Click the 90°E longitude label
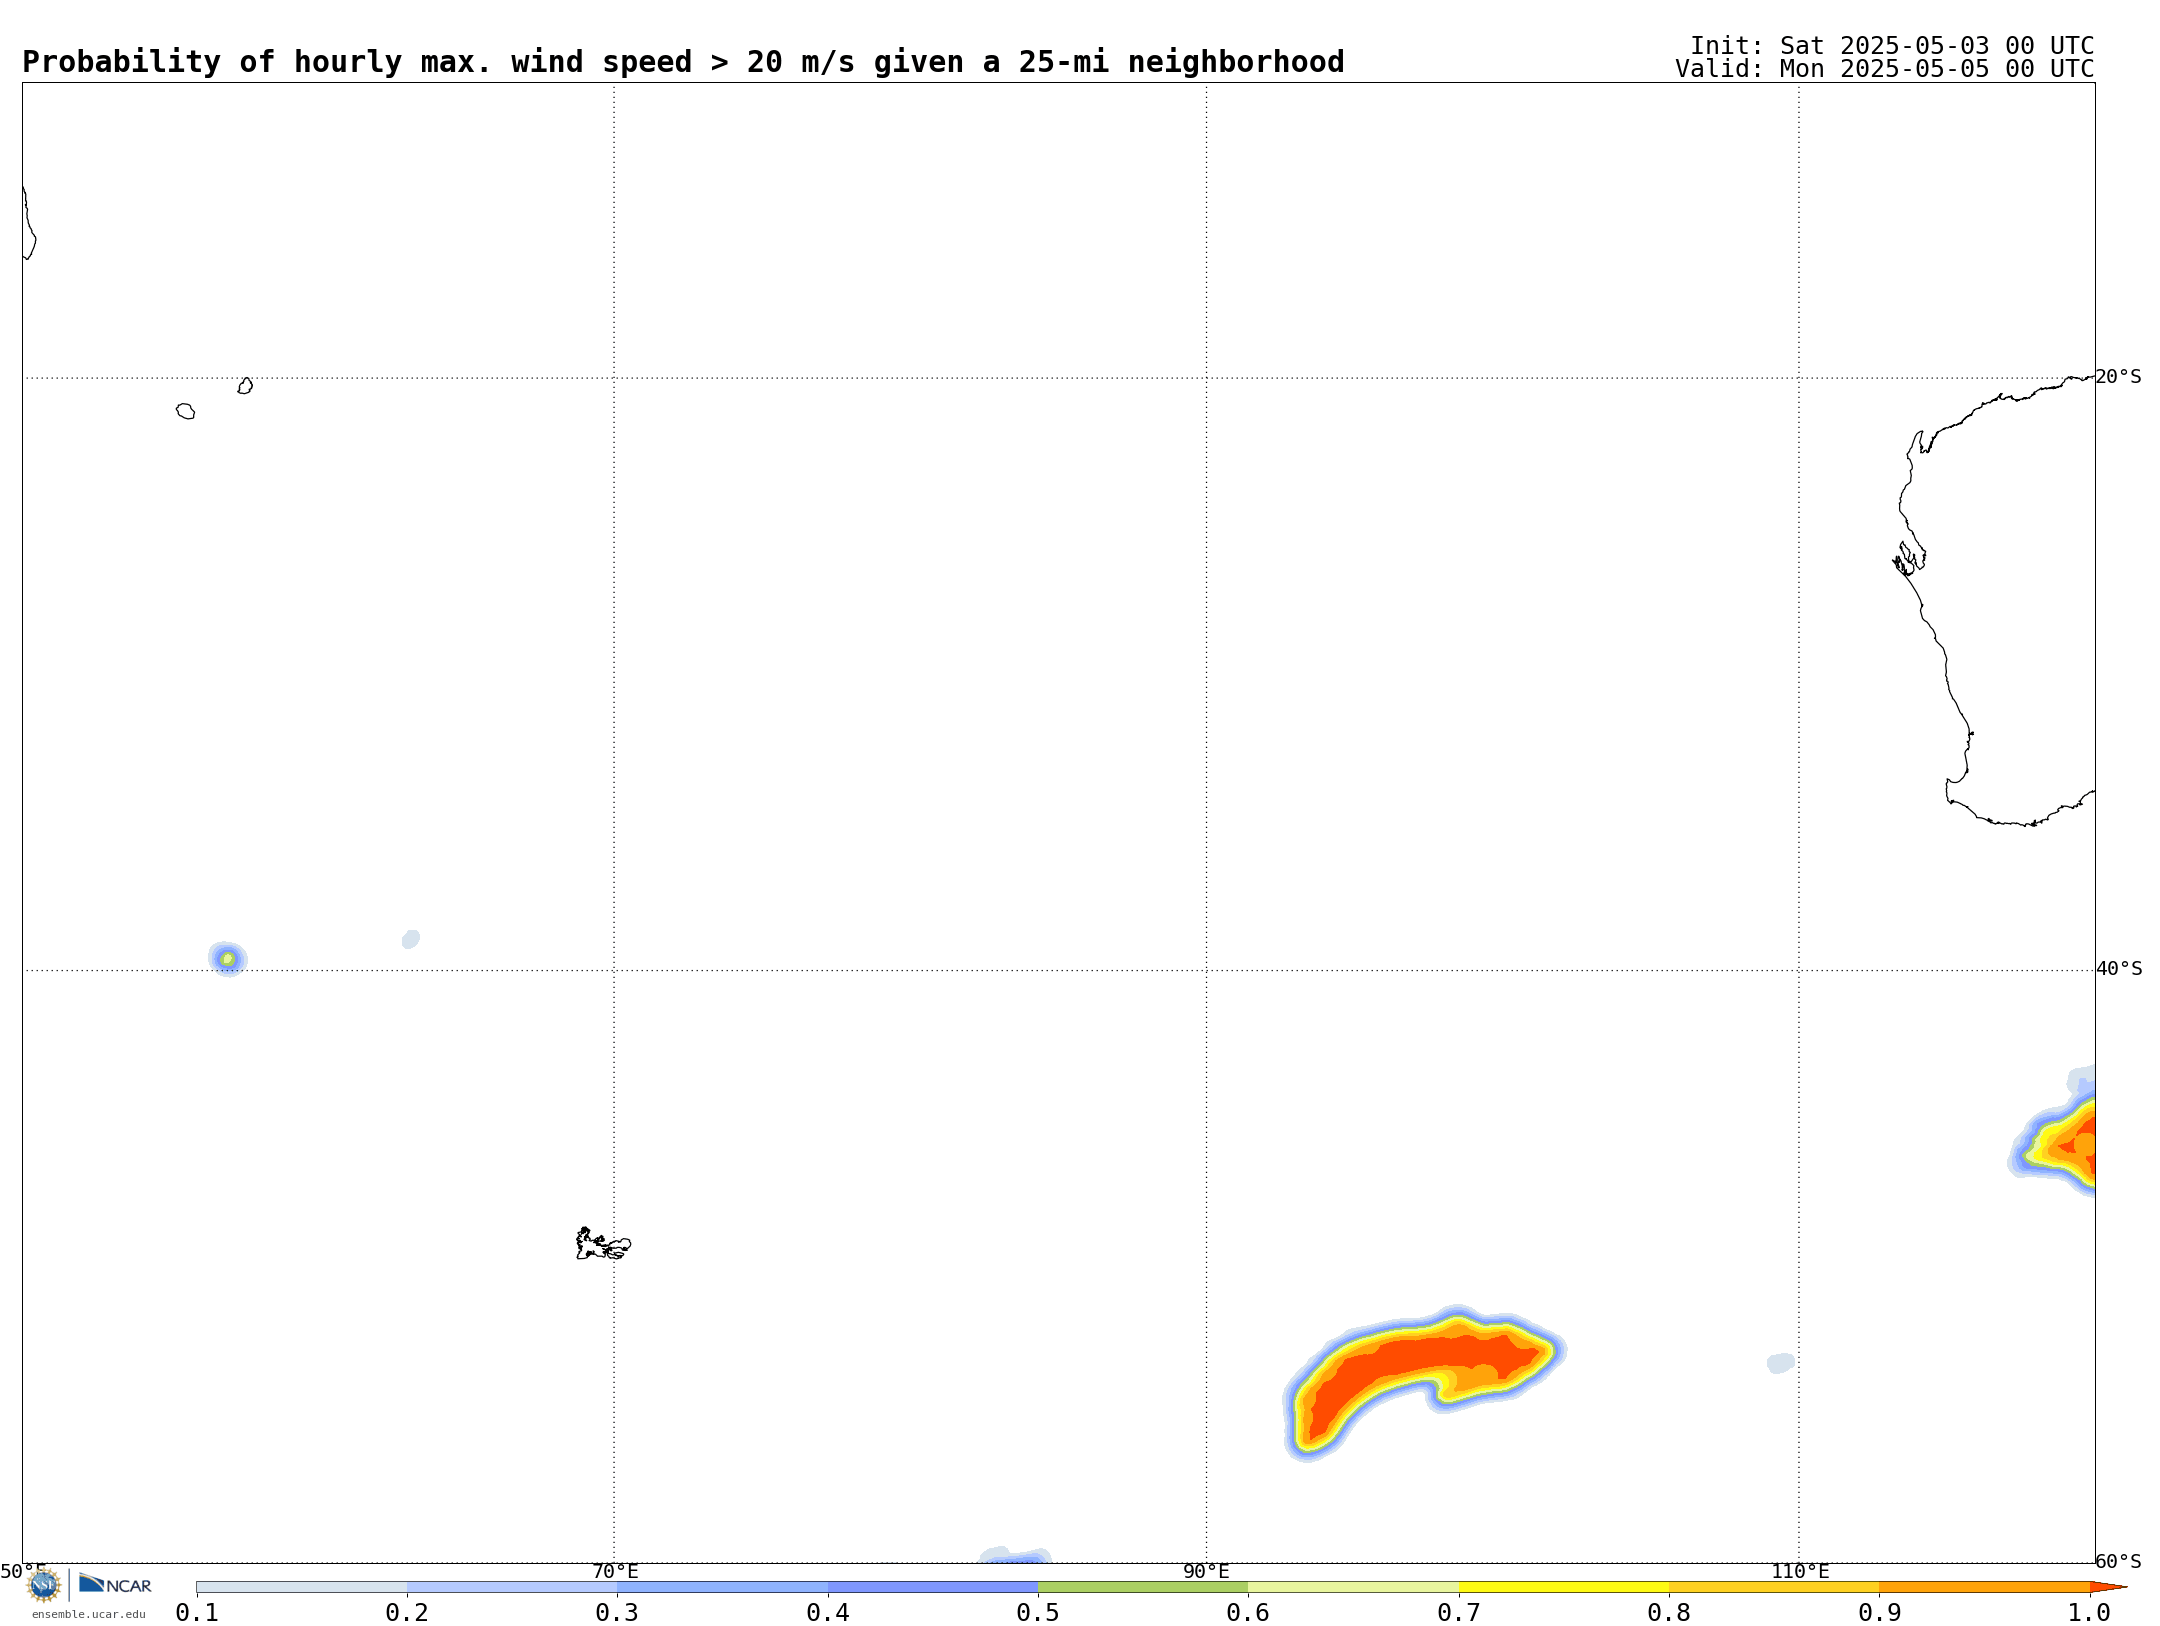The height and width of the screenshot is (1626, 2160). pyautogui.click(x=1206, y=1572)
